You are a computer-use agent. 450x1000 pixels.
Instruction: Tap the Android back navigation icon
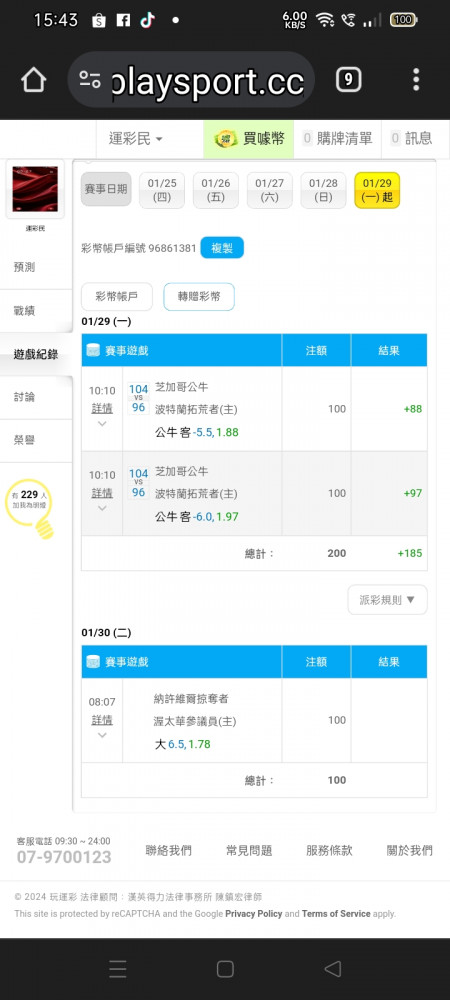332,969
